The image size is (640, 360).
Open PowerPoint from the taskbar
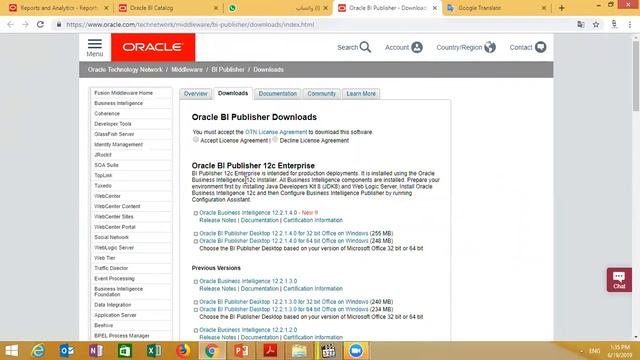tap(241, 351)
